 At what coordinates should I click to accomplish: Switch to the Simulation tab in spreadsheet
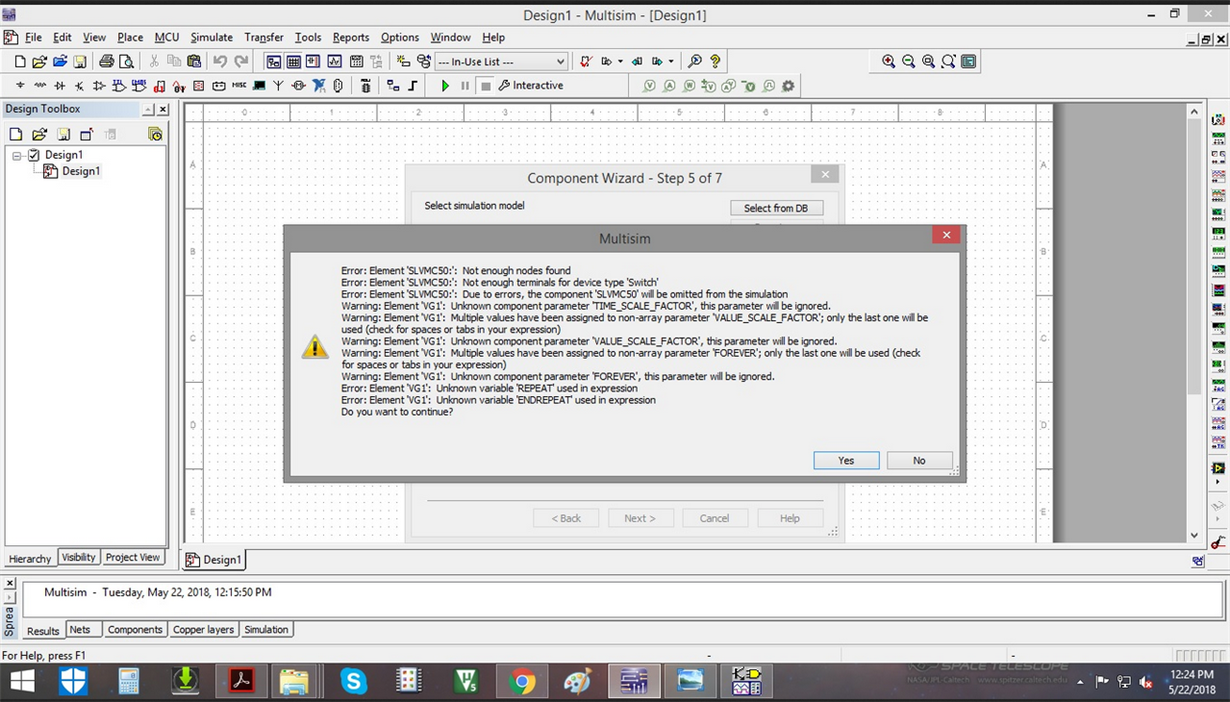coord(266,630)
